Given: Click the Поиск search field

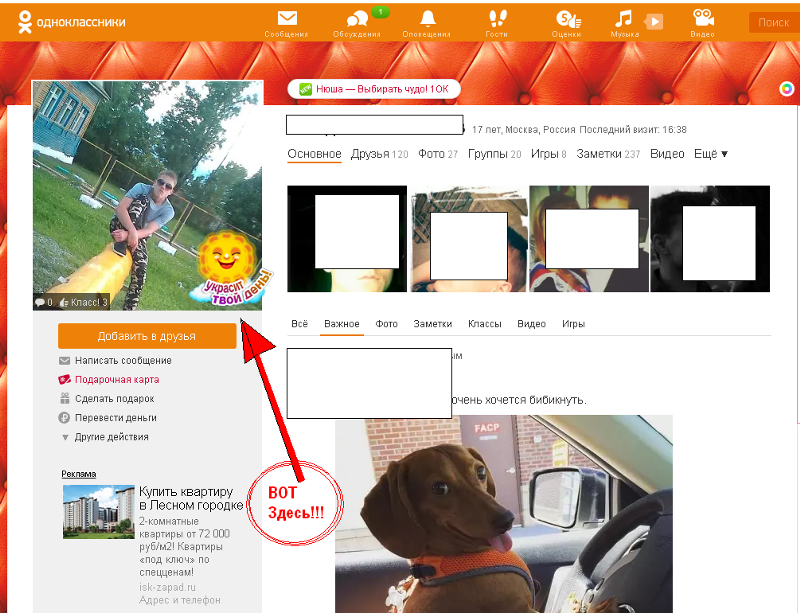Looking at the screenshot, I should pyautogui.click(x=774, y=22).
